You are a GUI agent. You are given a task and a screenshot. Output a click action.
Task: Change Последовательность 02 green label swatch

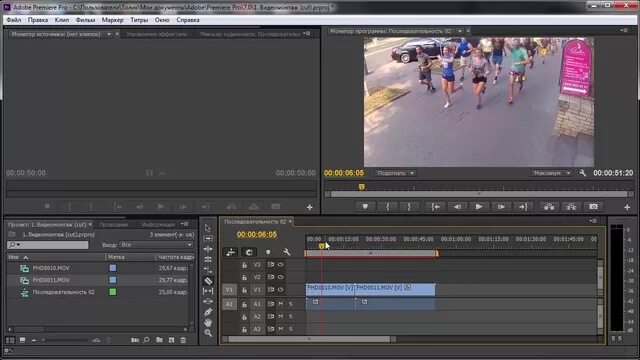click(x=113, y=292)
